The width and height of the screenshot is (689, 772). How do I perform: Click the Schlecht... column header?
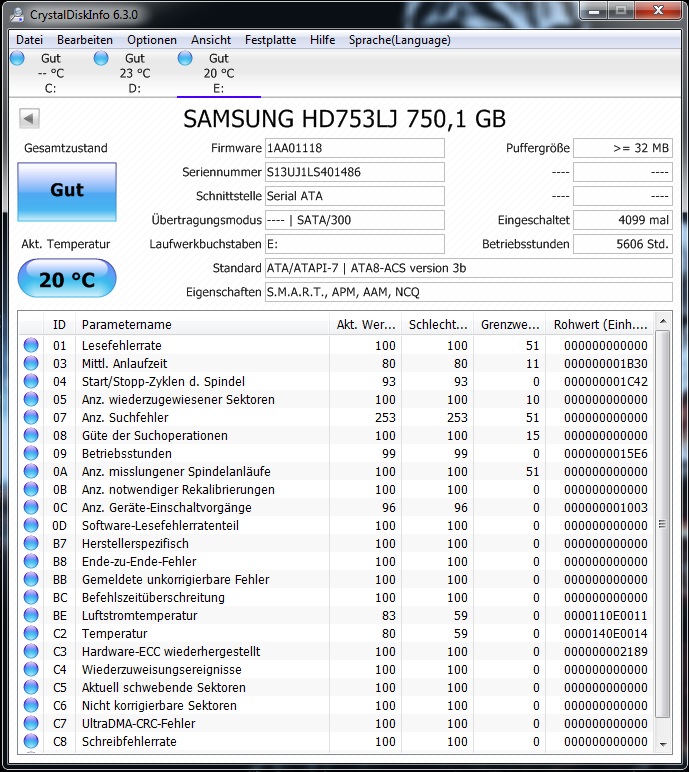(438, 324)
